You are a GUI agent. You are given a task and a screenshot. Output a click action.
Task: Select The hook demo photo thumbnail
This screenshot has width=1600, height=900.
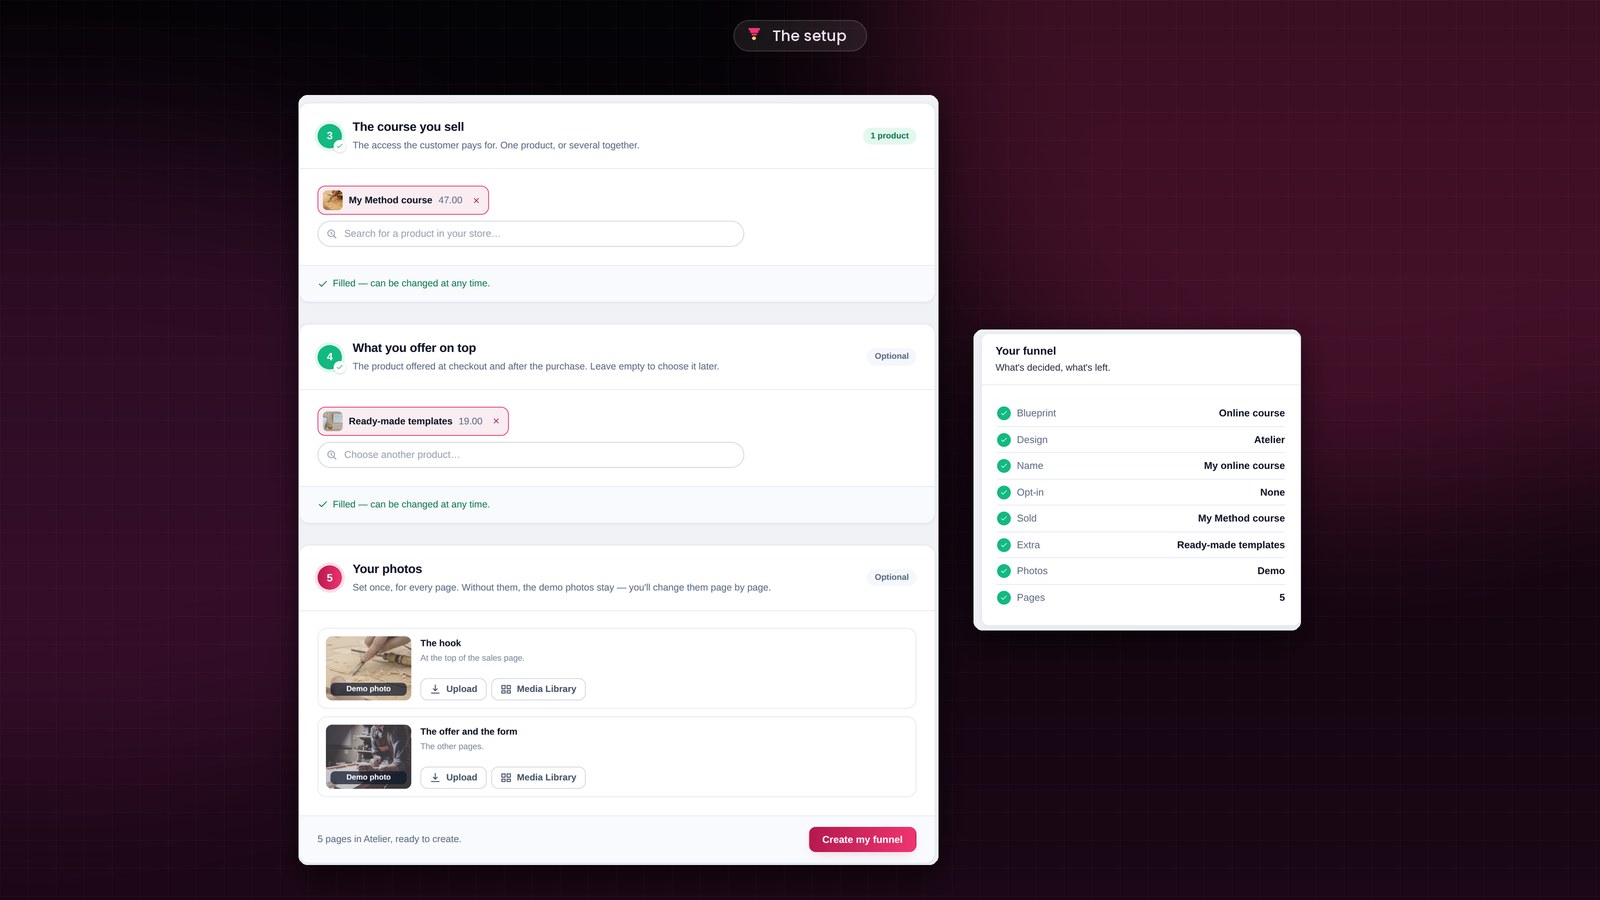pos(368,668)
